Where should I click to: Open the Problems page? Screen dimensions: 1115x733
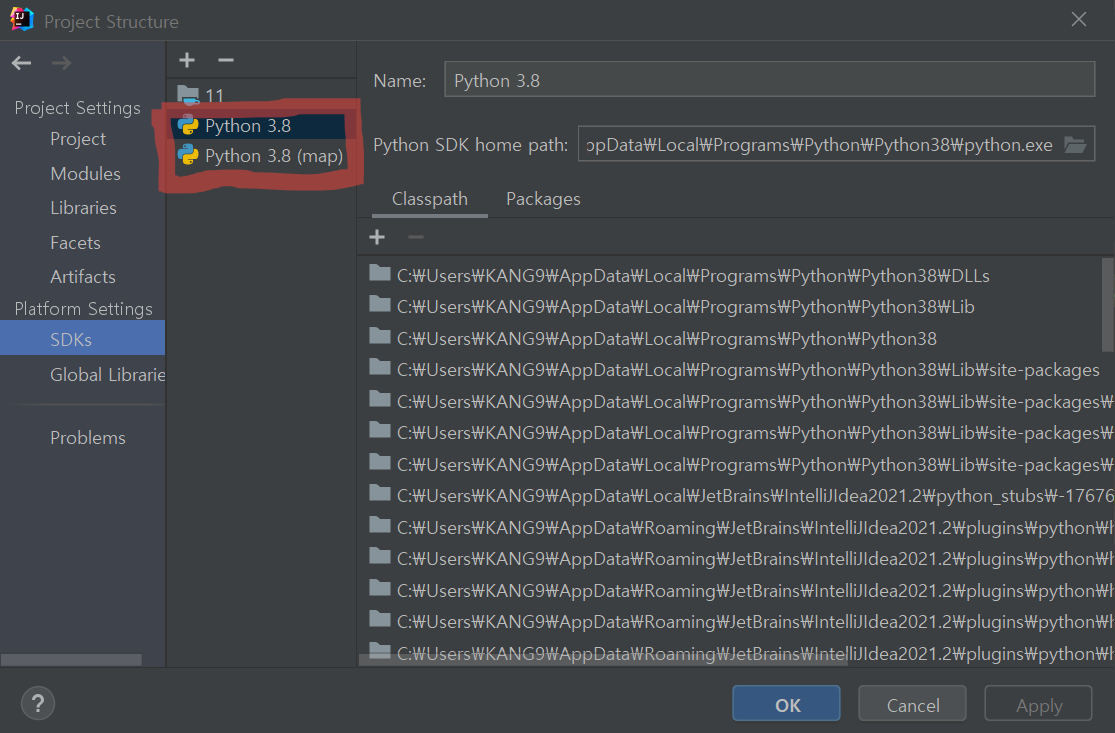(x=87, y=438)
